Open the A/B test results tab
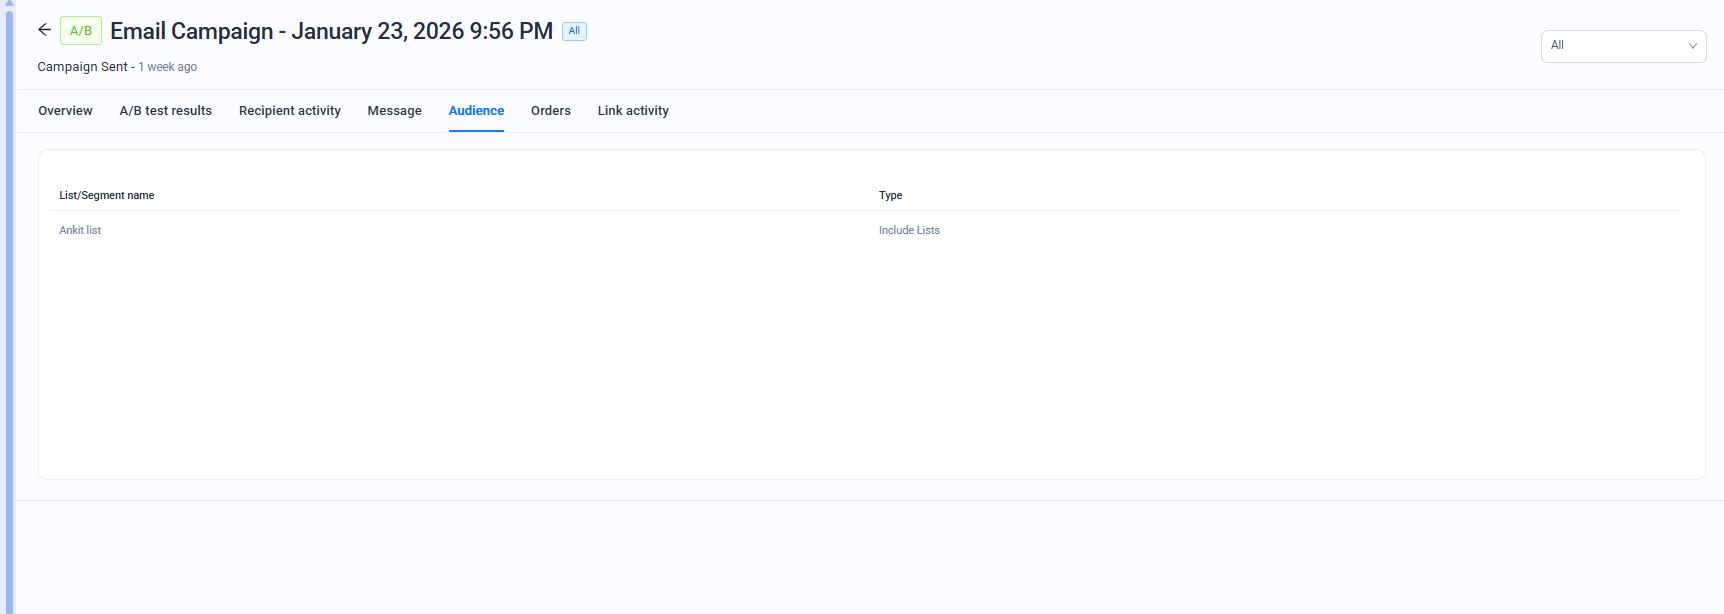The width and height of the screenshot is (1724, 614). coord(165,111)
